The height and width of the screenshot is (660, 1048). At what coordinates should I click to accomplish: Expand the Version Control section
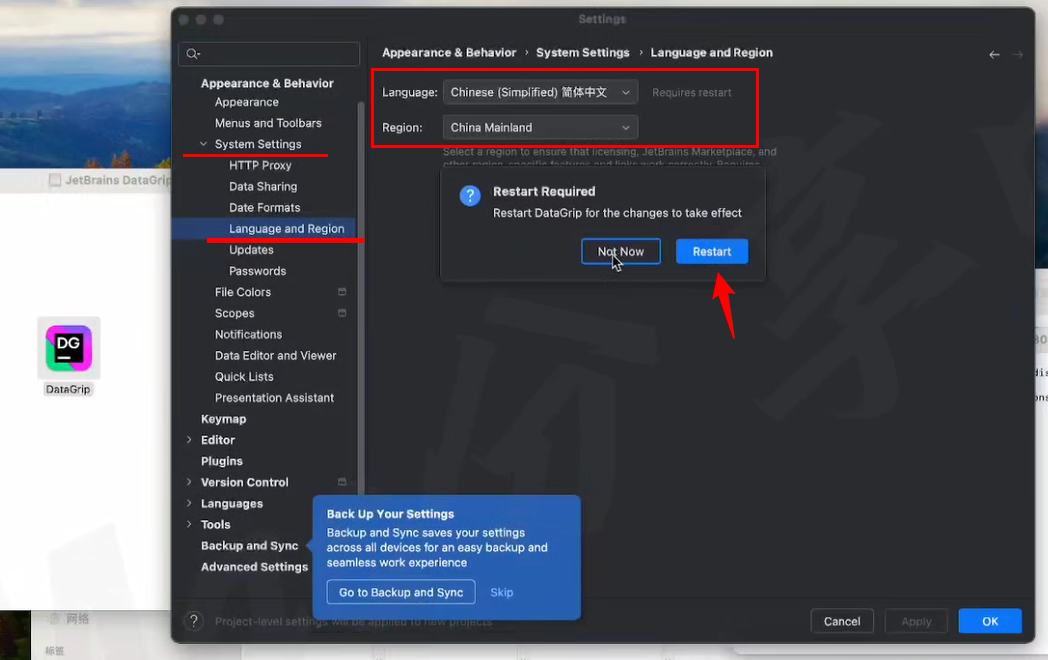(189, 482)
